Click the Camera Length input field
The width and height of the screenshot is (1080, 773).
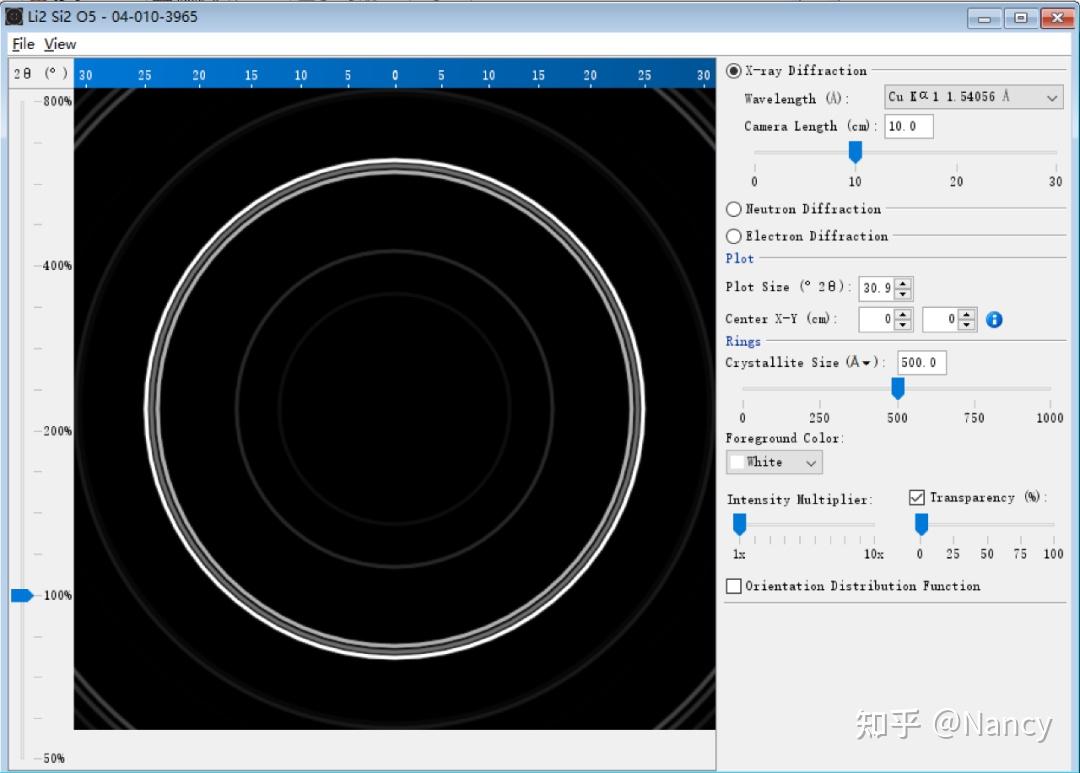(x=908, y=127)
